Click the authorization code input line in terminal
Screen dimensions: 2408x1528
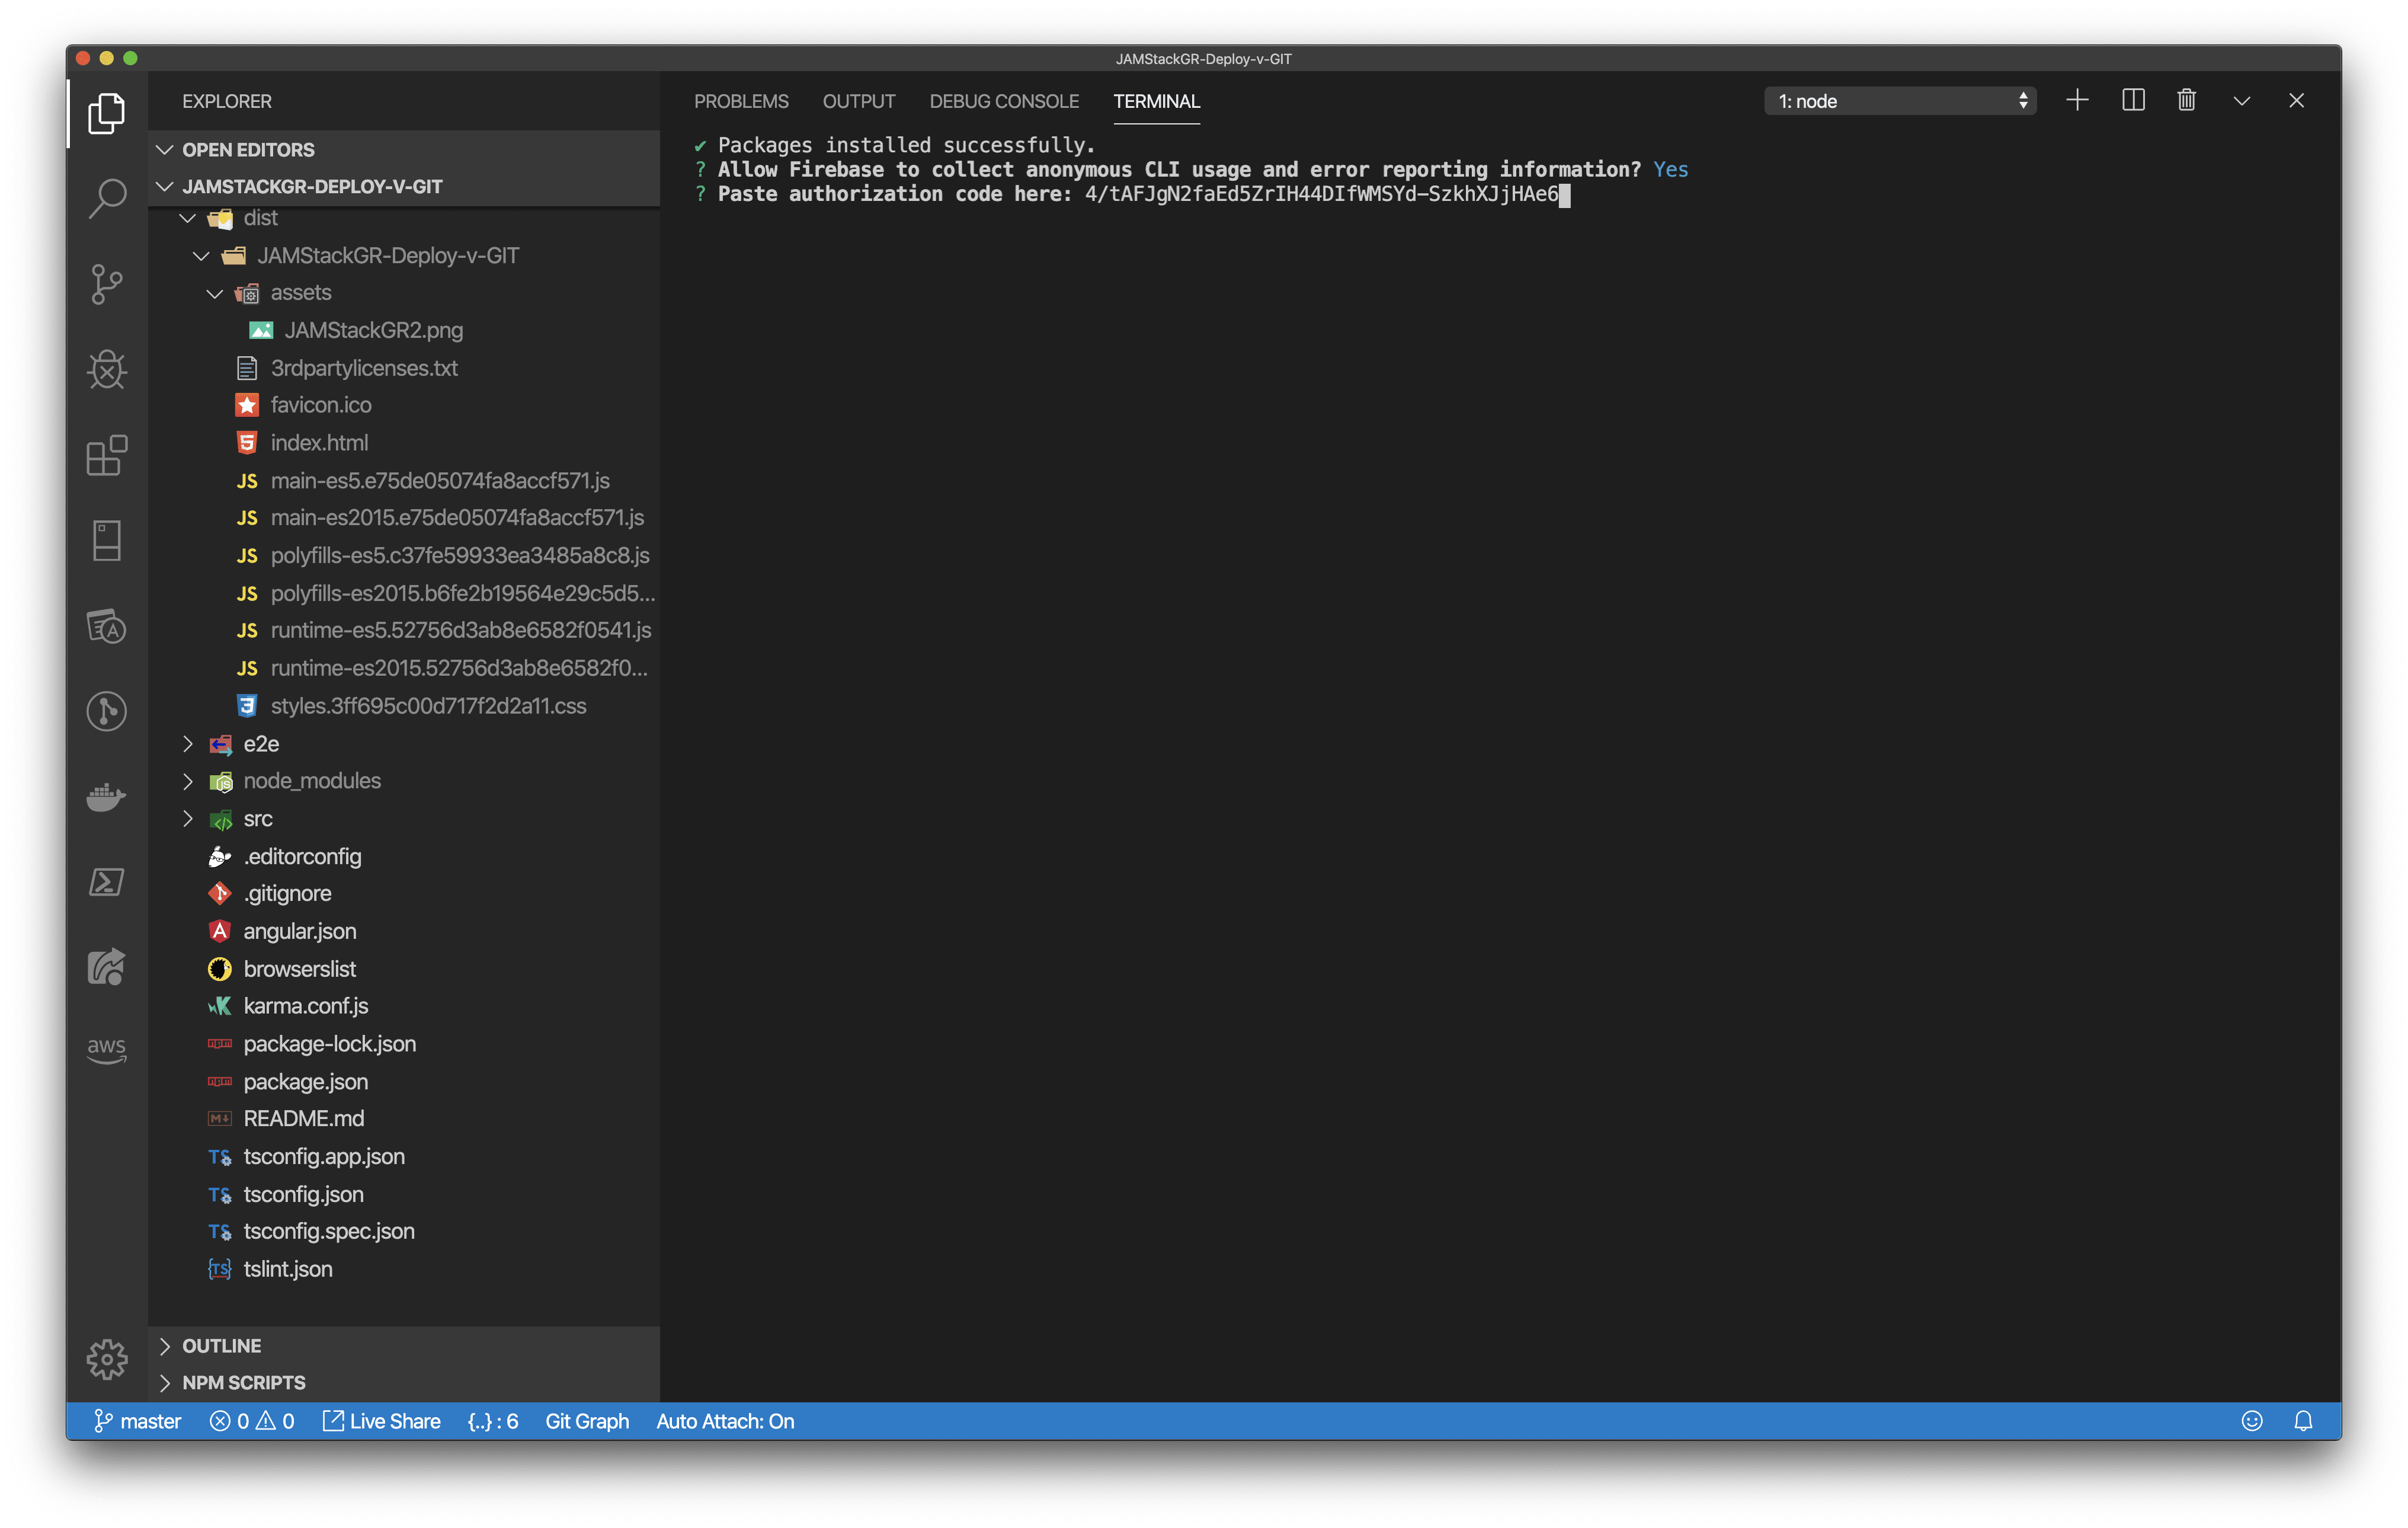click(1132, 194)
